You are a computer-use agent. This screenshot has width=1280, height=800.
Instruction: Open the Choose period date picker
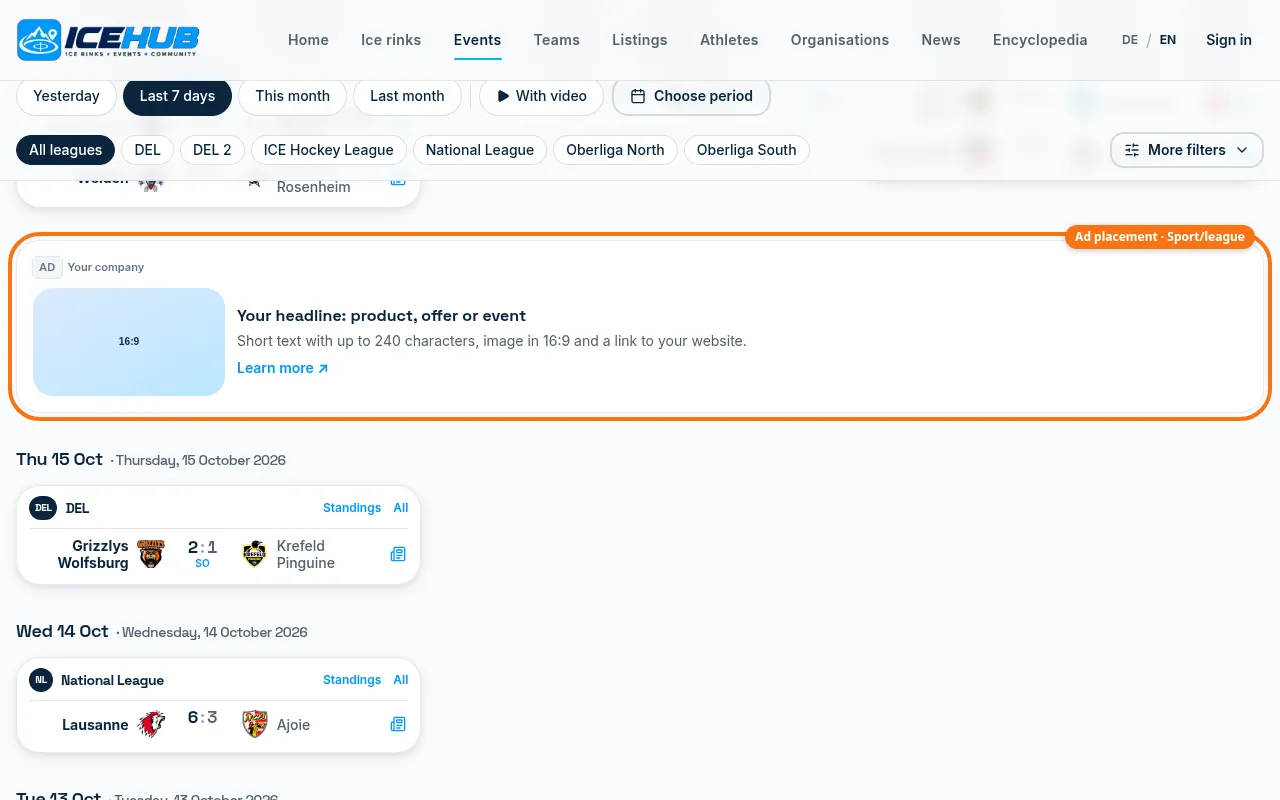click(691, 96)
